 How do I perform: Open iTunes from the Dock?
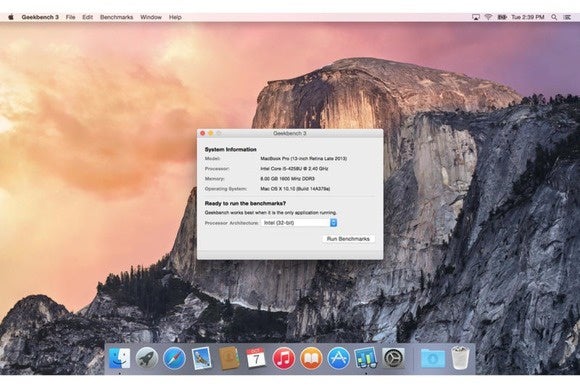tap(283, 358)
